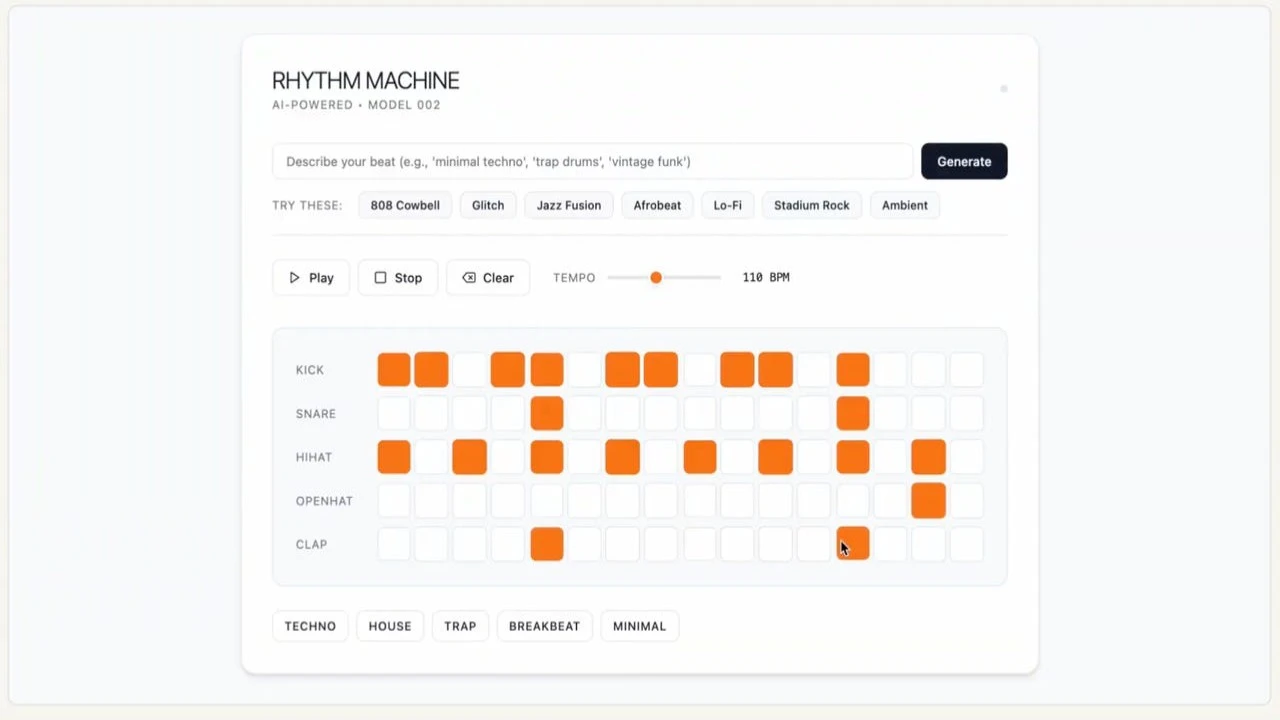Enable Hihat step 2

click(432, 457)
